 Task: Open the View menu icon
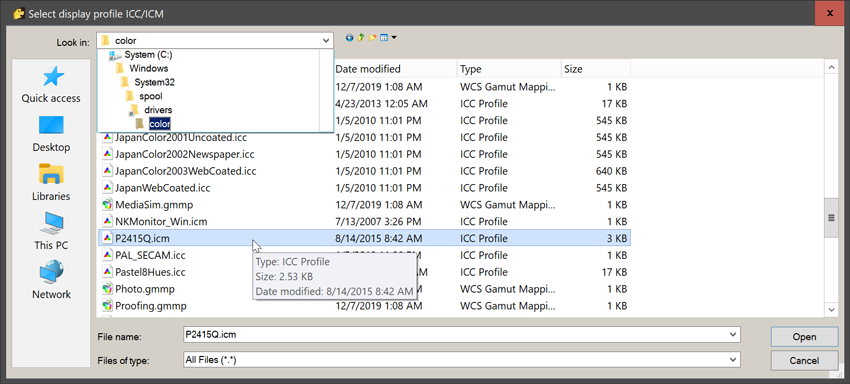(x=384, y=38)
